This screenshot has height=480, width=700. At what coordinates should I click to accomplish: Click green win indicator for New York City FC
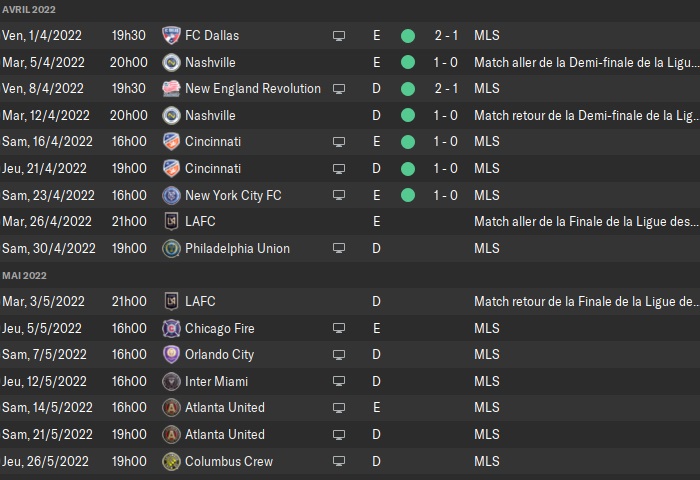408,195
